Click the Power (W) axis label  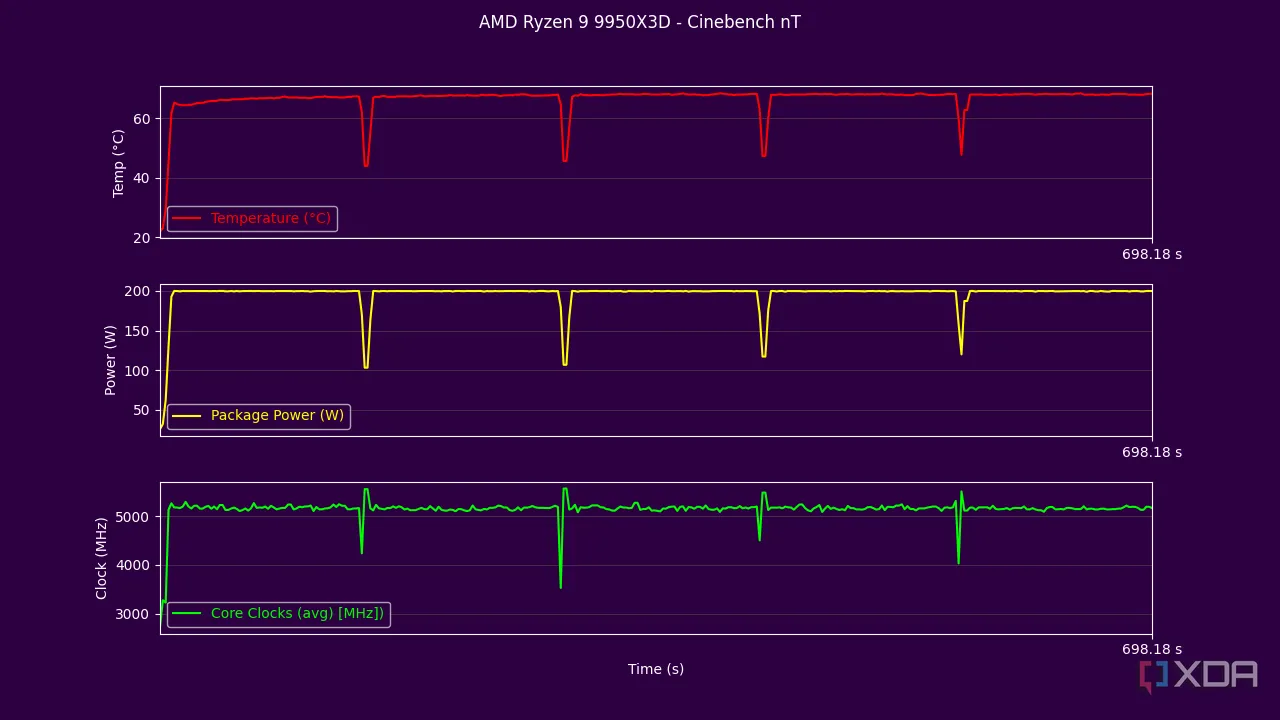tap(110, 360)
